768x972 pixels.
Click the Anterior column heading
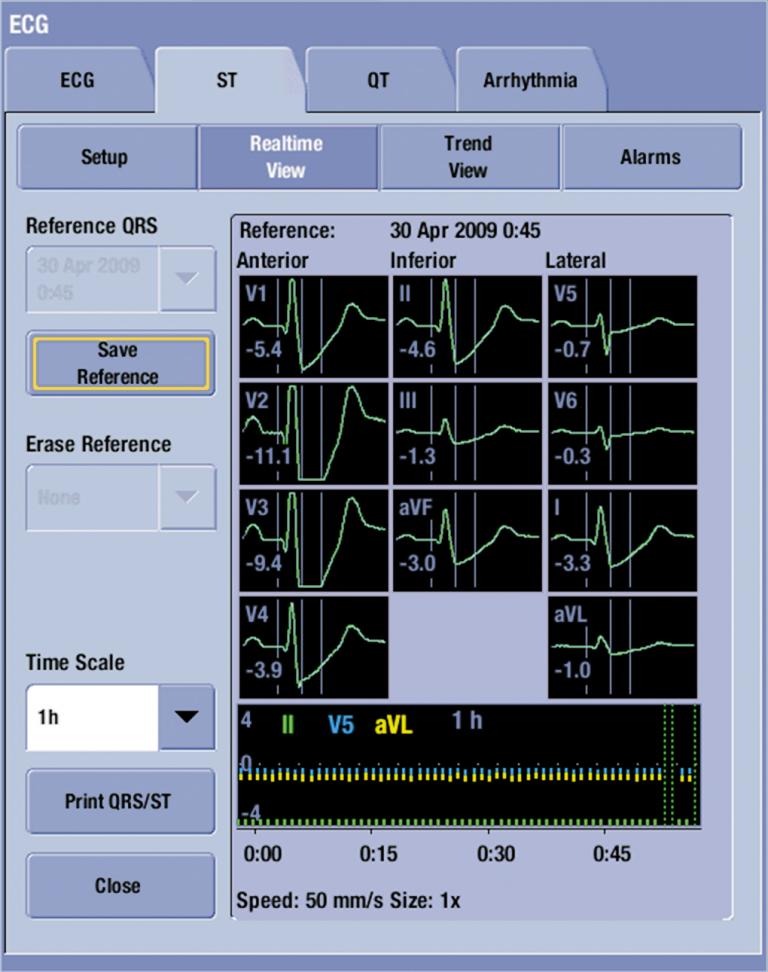click(x=273, y=260)
